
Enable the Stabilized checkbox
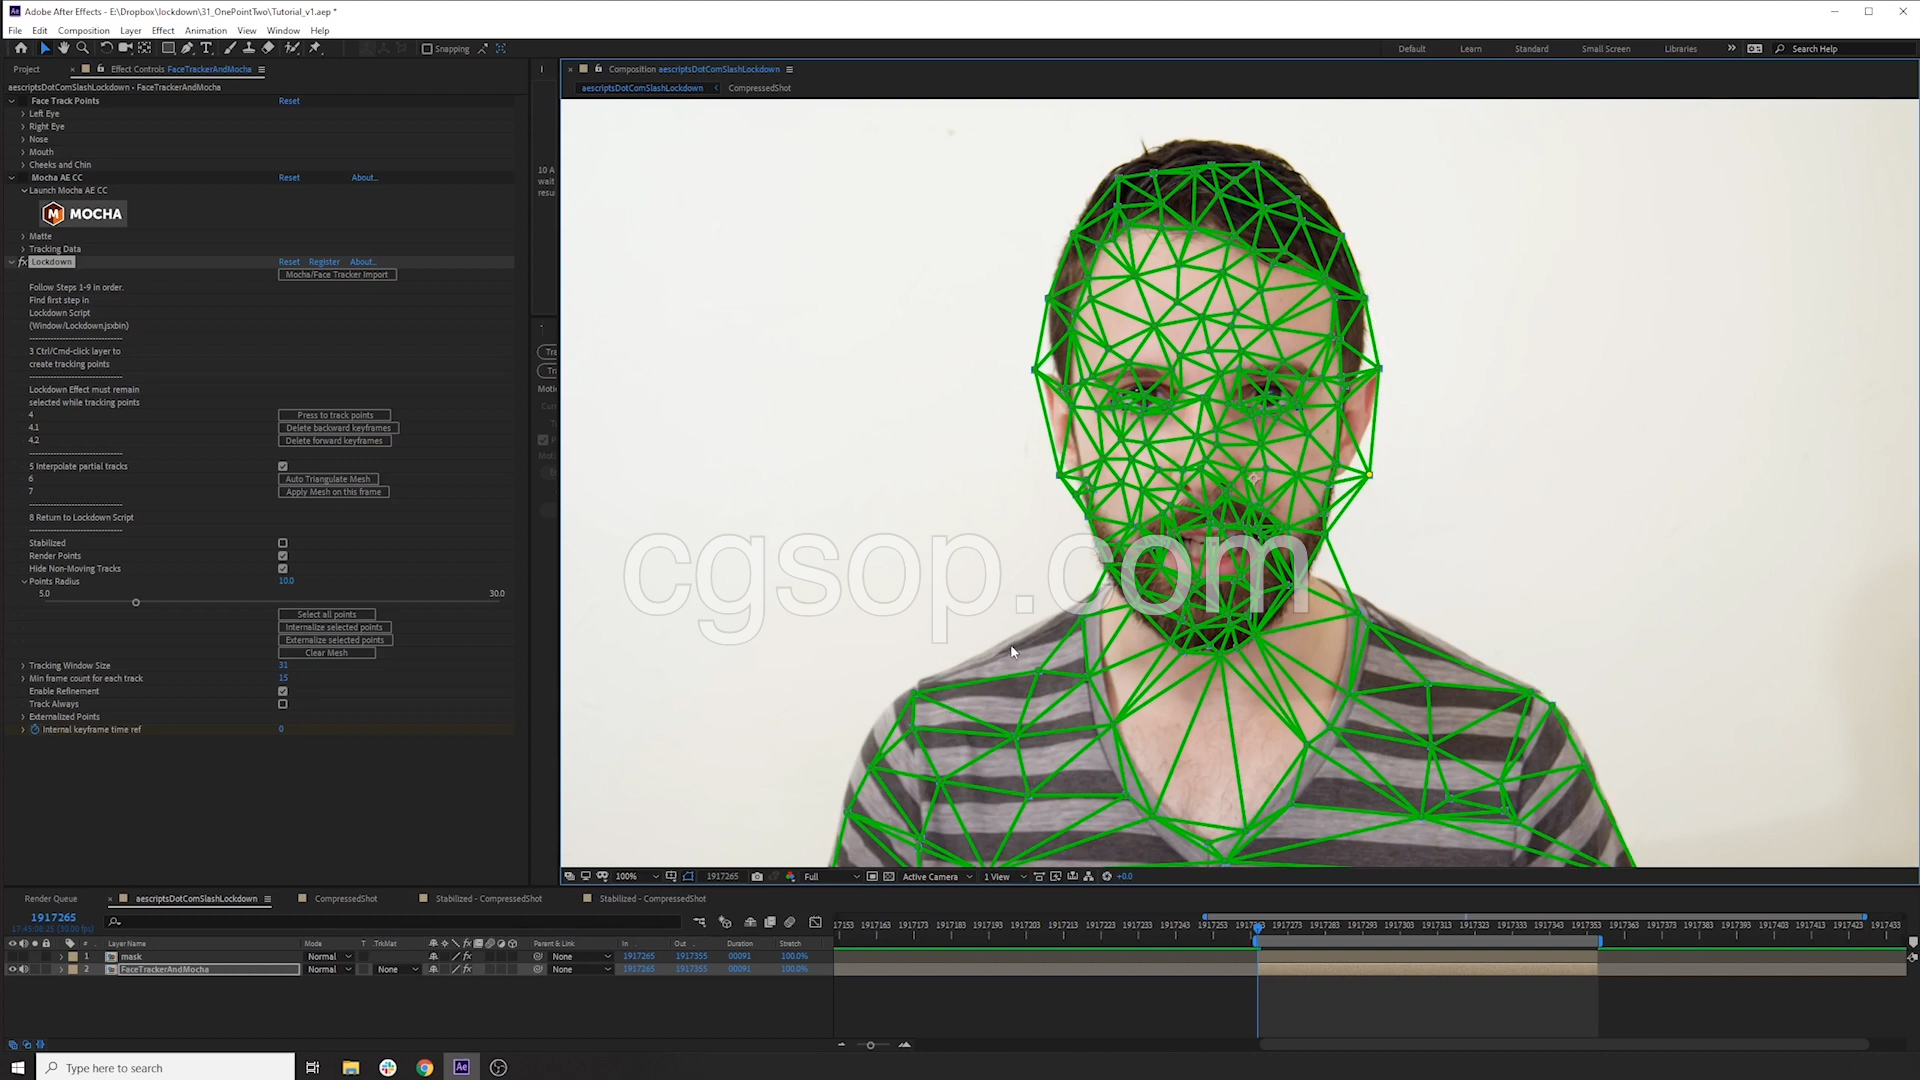[283, 543]
